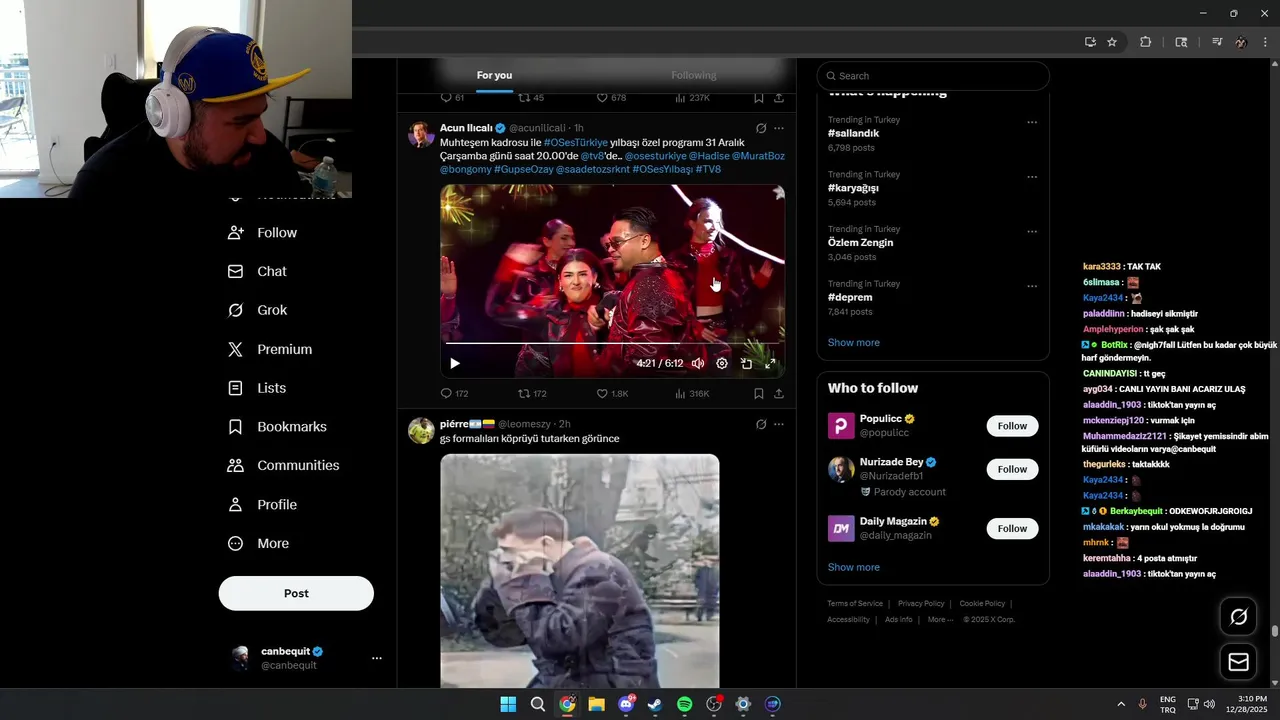The height and width of the screenshot is (720, 1280).
Task: Switch to the Following tab
Action: coord(693,75)
